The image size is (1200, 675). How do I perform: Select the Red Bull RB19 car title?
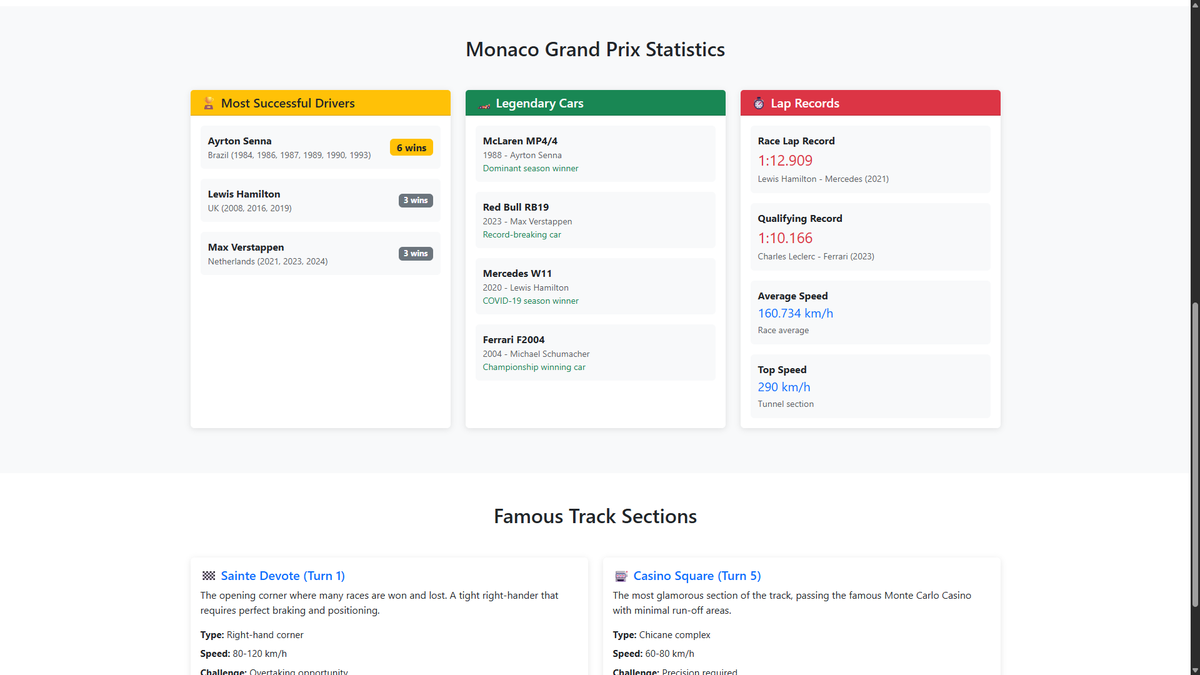pos(516,207)
